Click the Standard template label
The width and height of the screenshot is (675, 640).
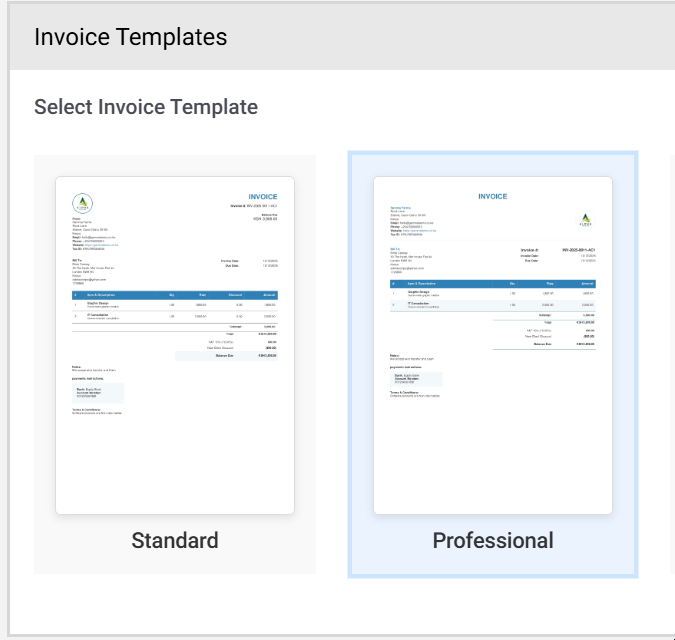175,540
